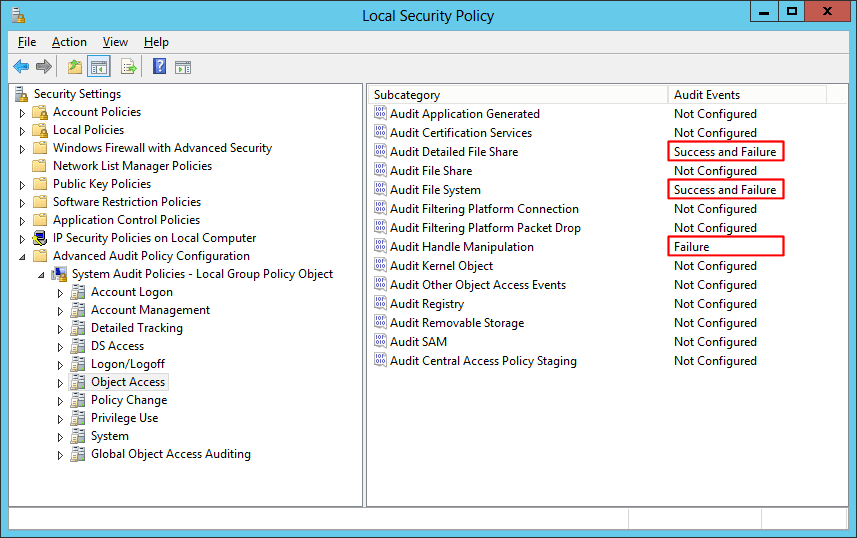The width and height of the screenshot is (857, 538).
Task: Expand the Account Policies tree node
Action: click(x=23, y=113)
